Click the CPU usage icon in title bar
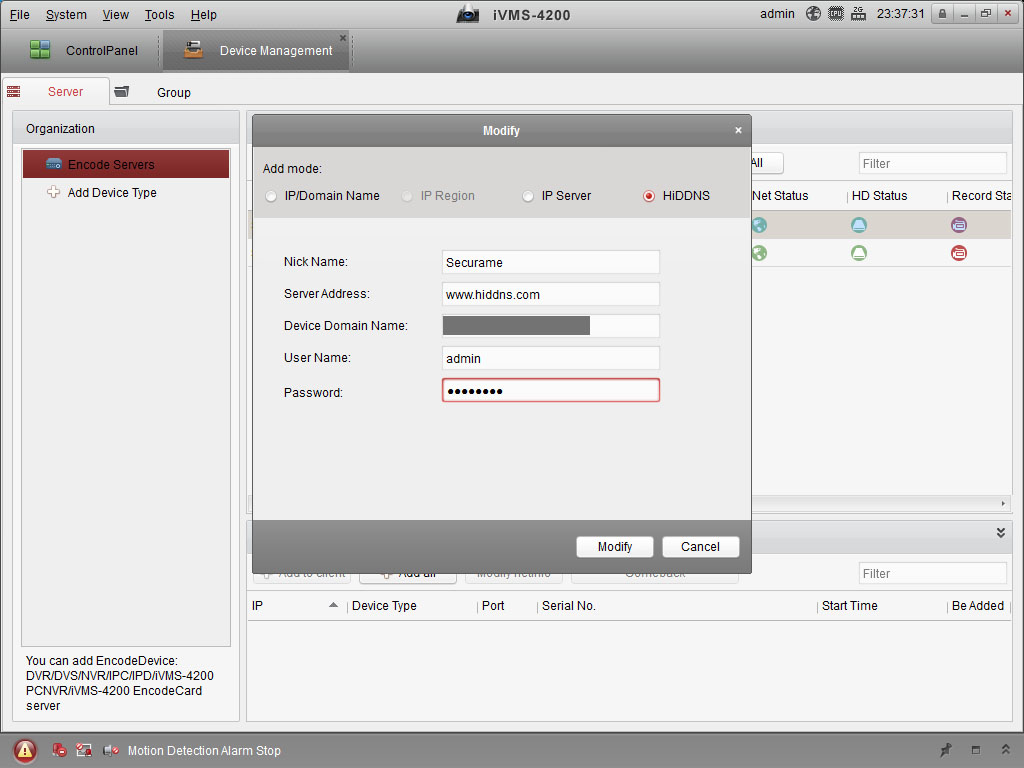 pos(836,14)
